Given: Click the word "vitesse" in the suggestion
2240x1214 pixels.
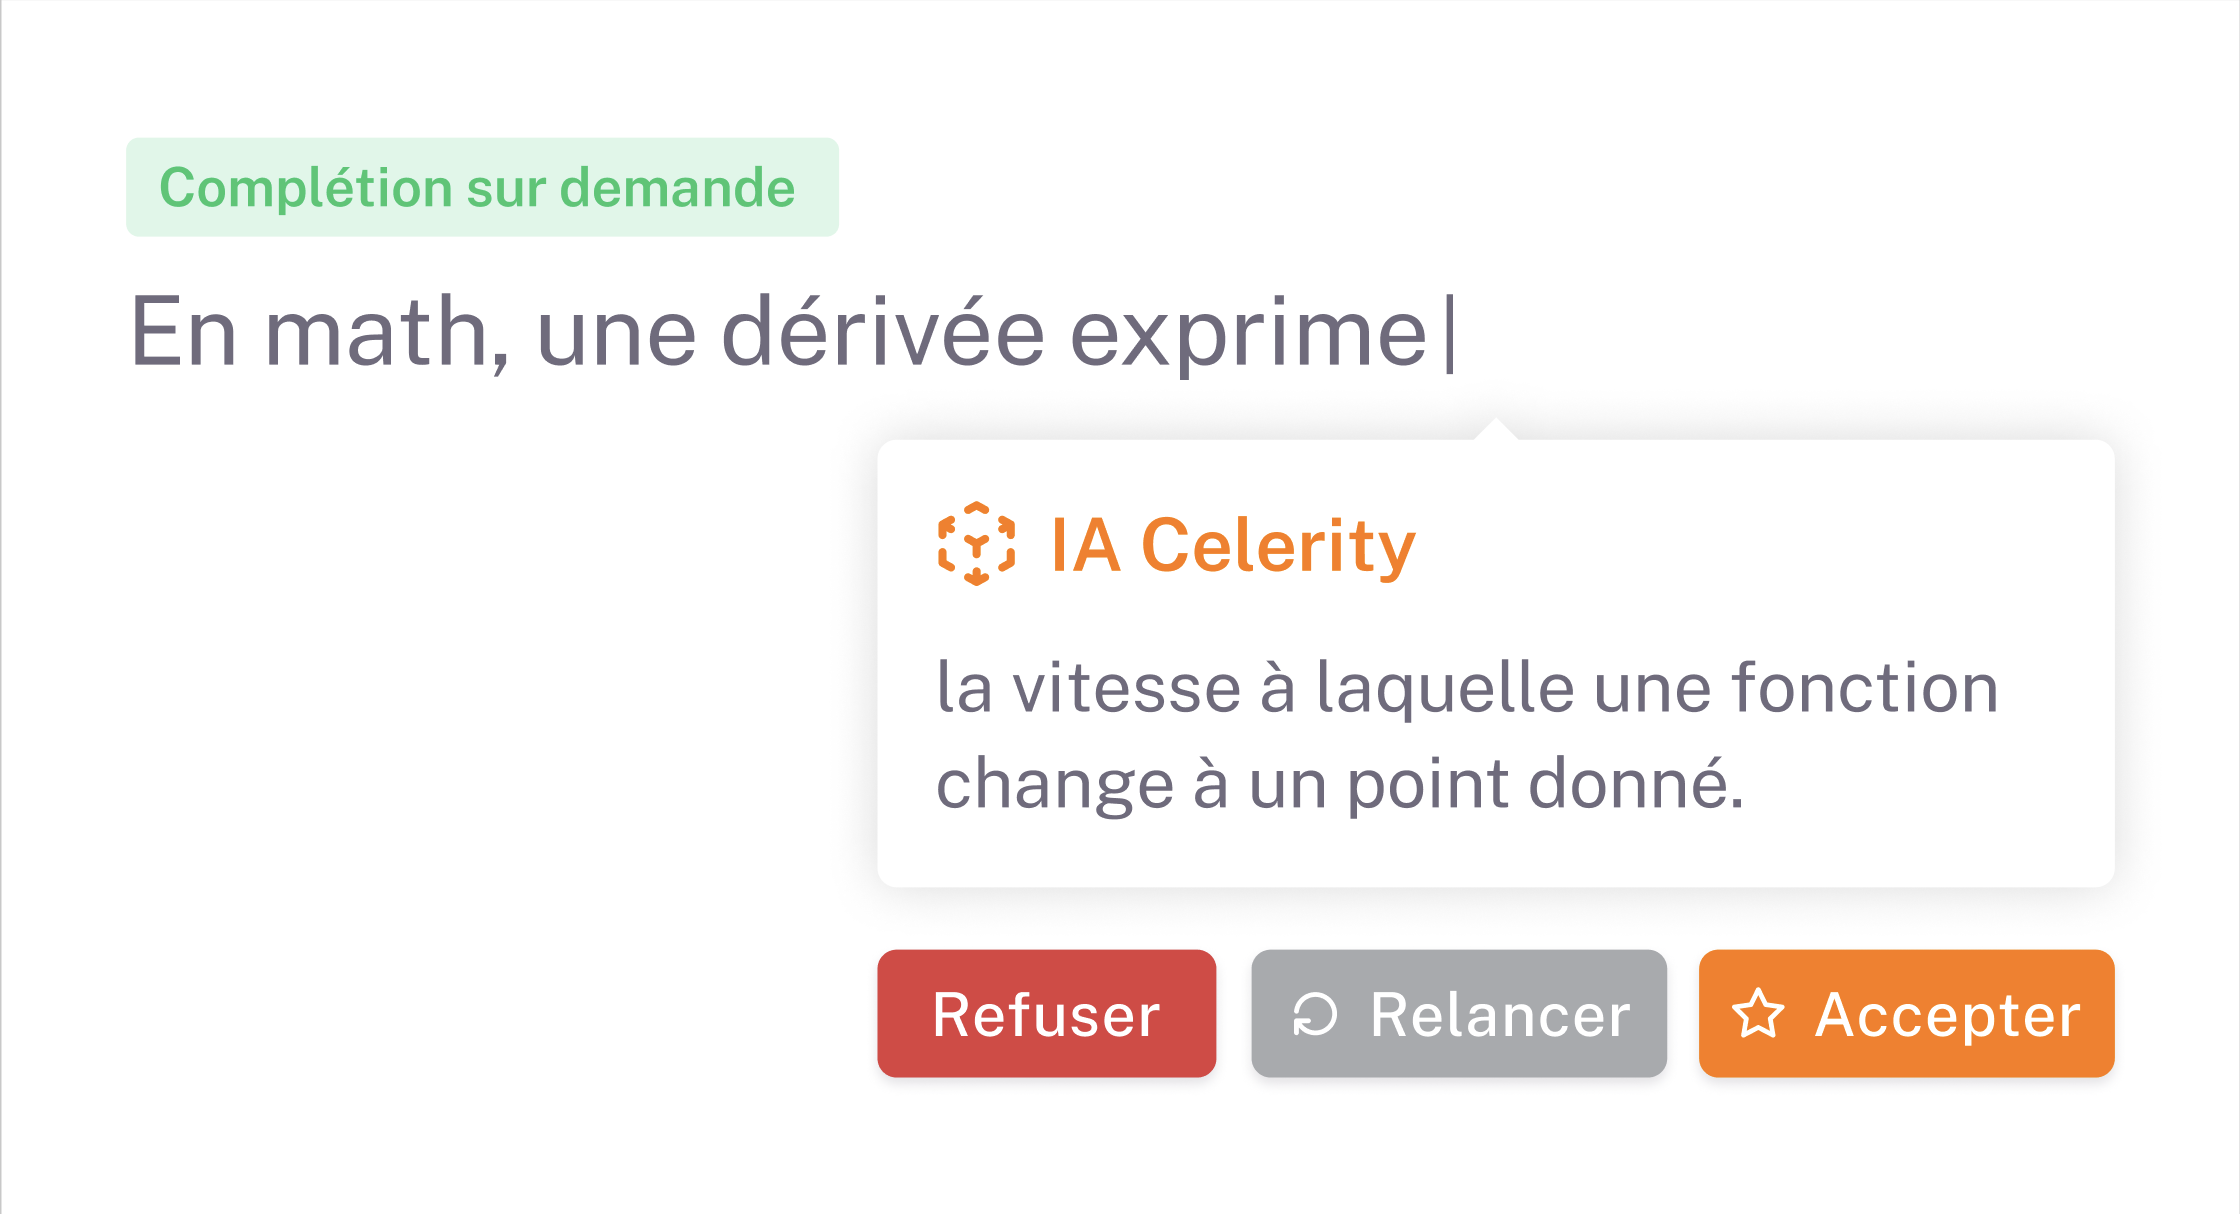Looking at the screenshot, I should pyautogui.click(x=1127, y=688).
